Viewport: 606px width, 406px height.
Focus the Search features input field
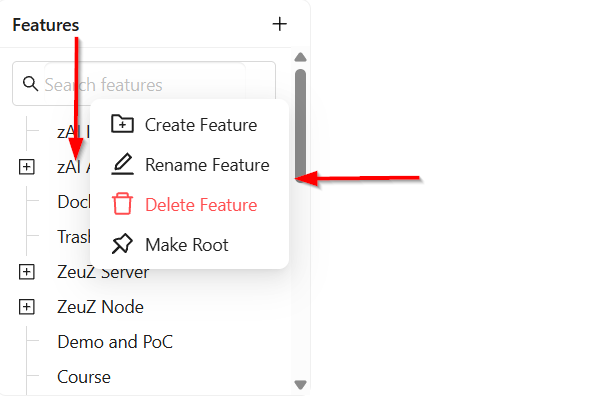[x=144, y=83]
